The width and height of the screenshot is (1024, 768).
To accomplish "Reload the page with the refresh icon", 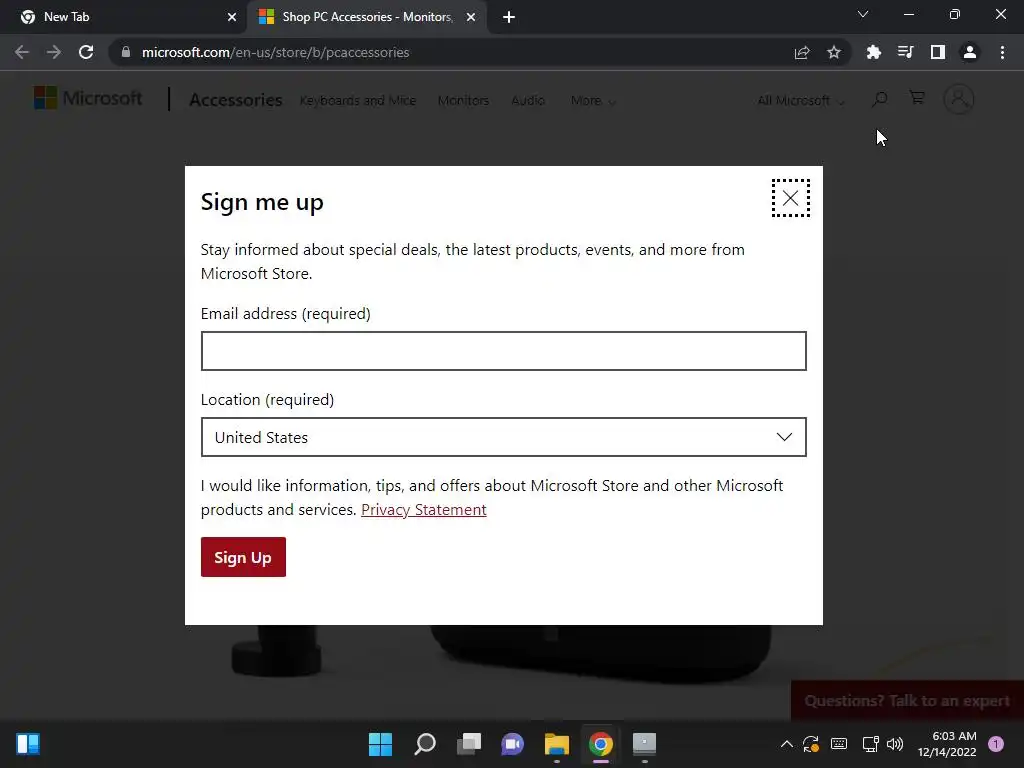I will [x=86, y=52].
